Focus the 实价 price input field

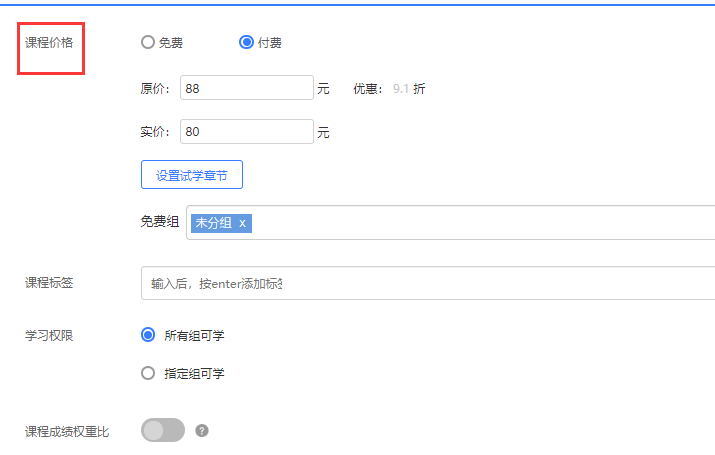coord(247,132)
